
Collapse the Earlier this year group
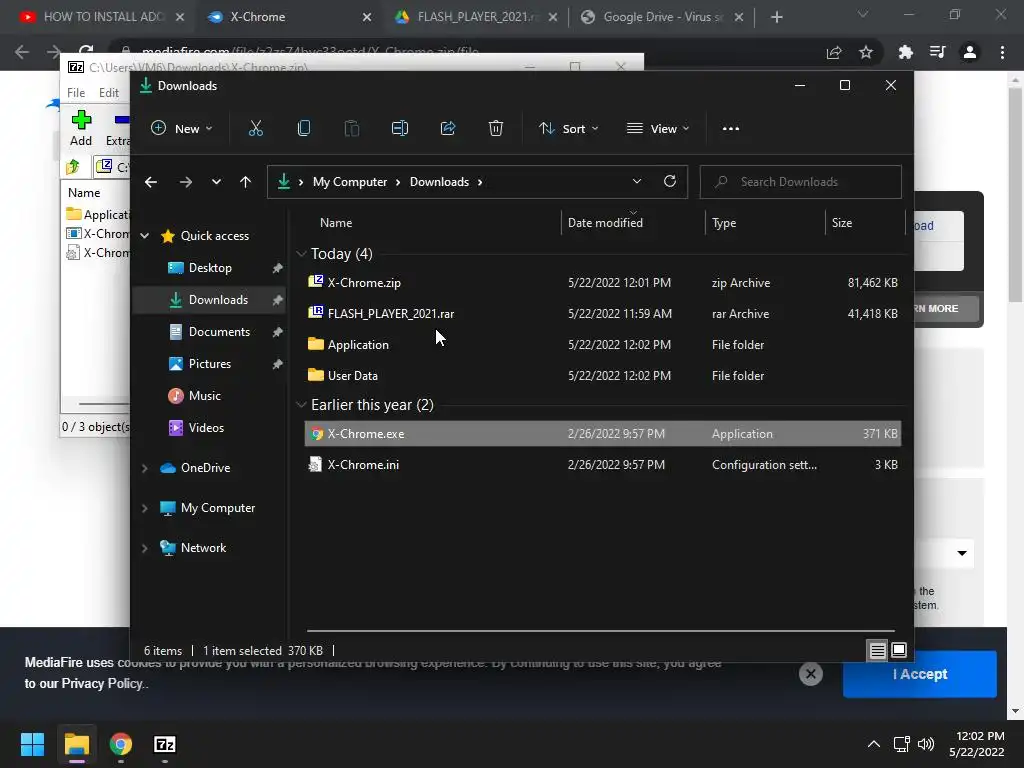coord(301,405)
